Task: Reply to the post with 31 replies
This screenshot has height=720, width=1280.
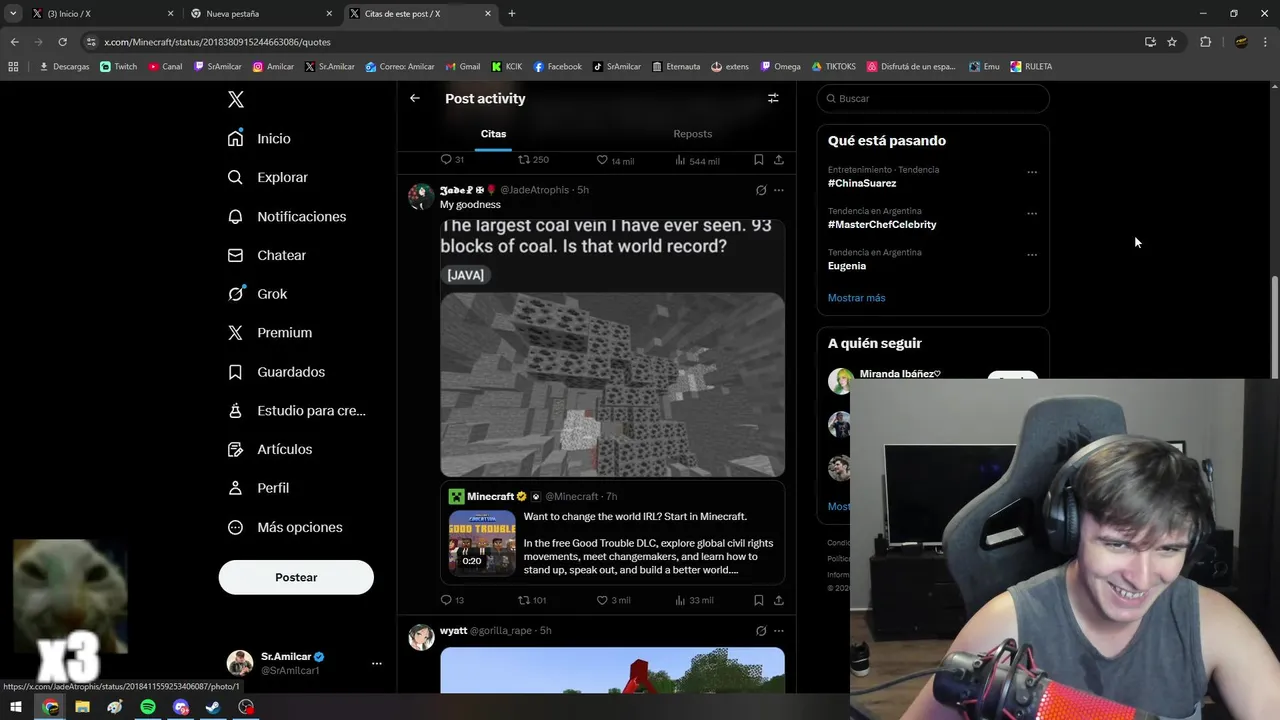Action: [x=452, y=160]
